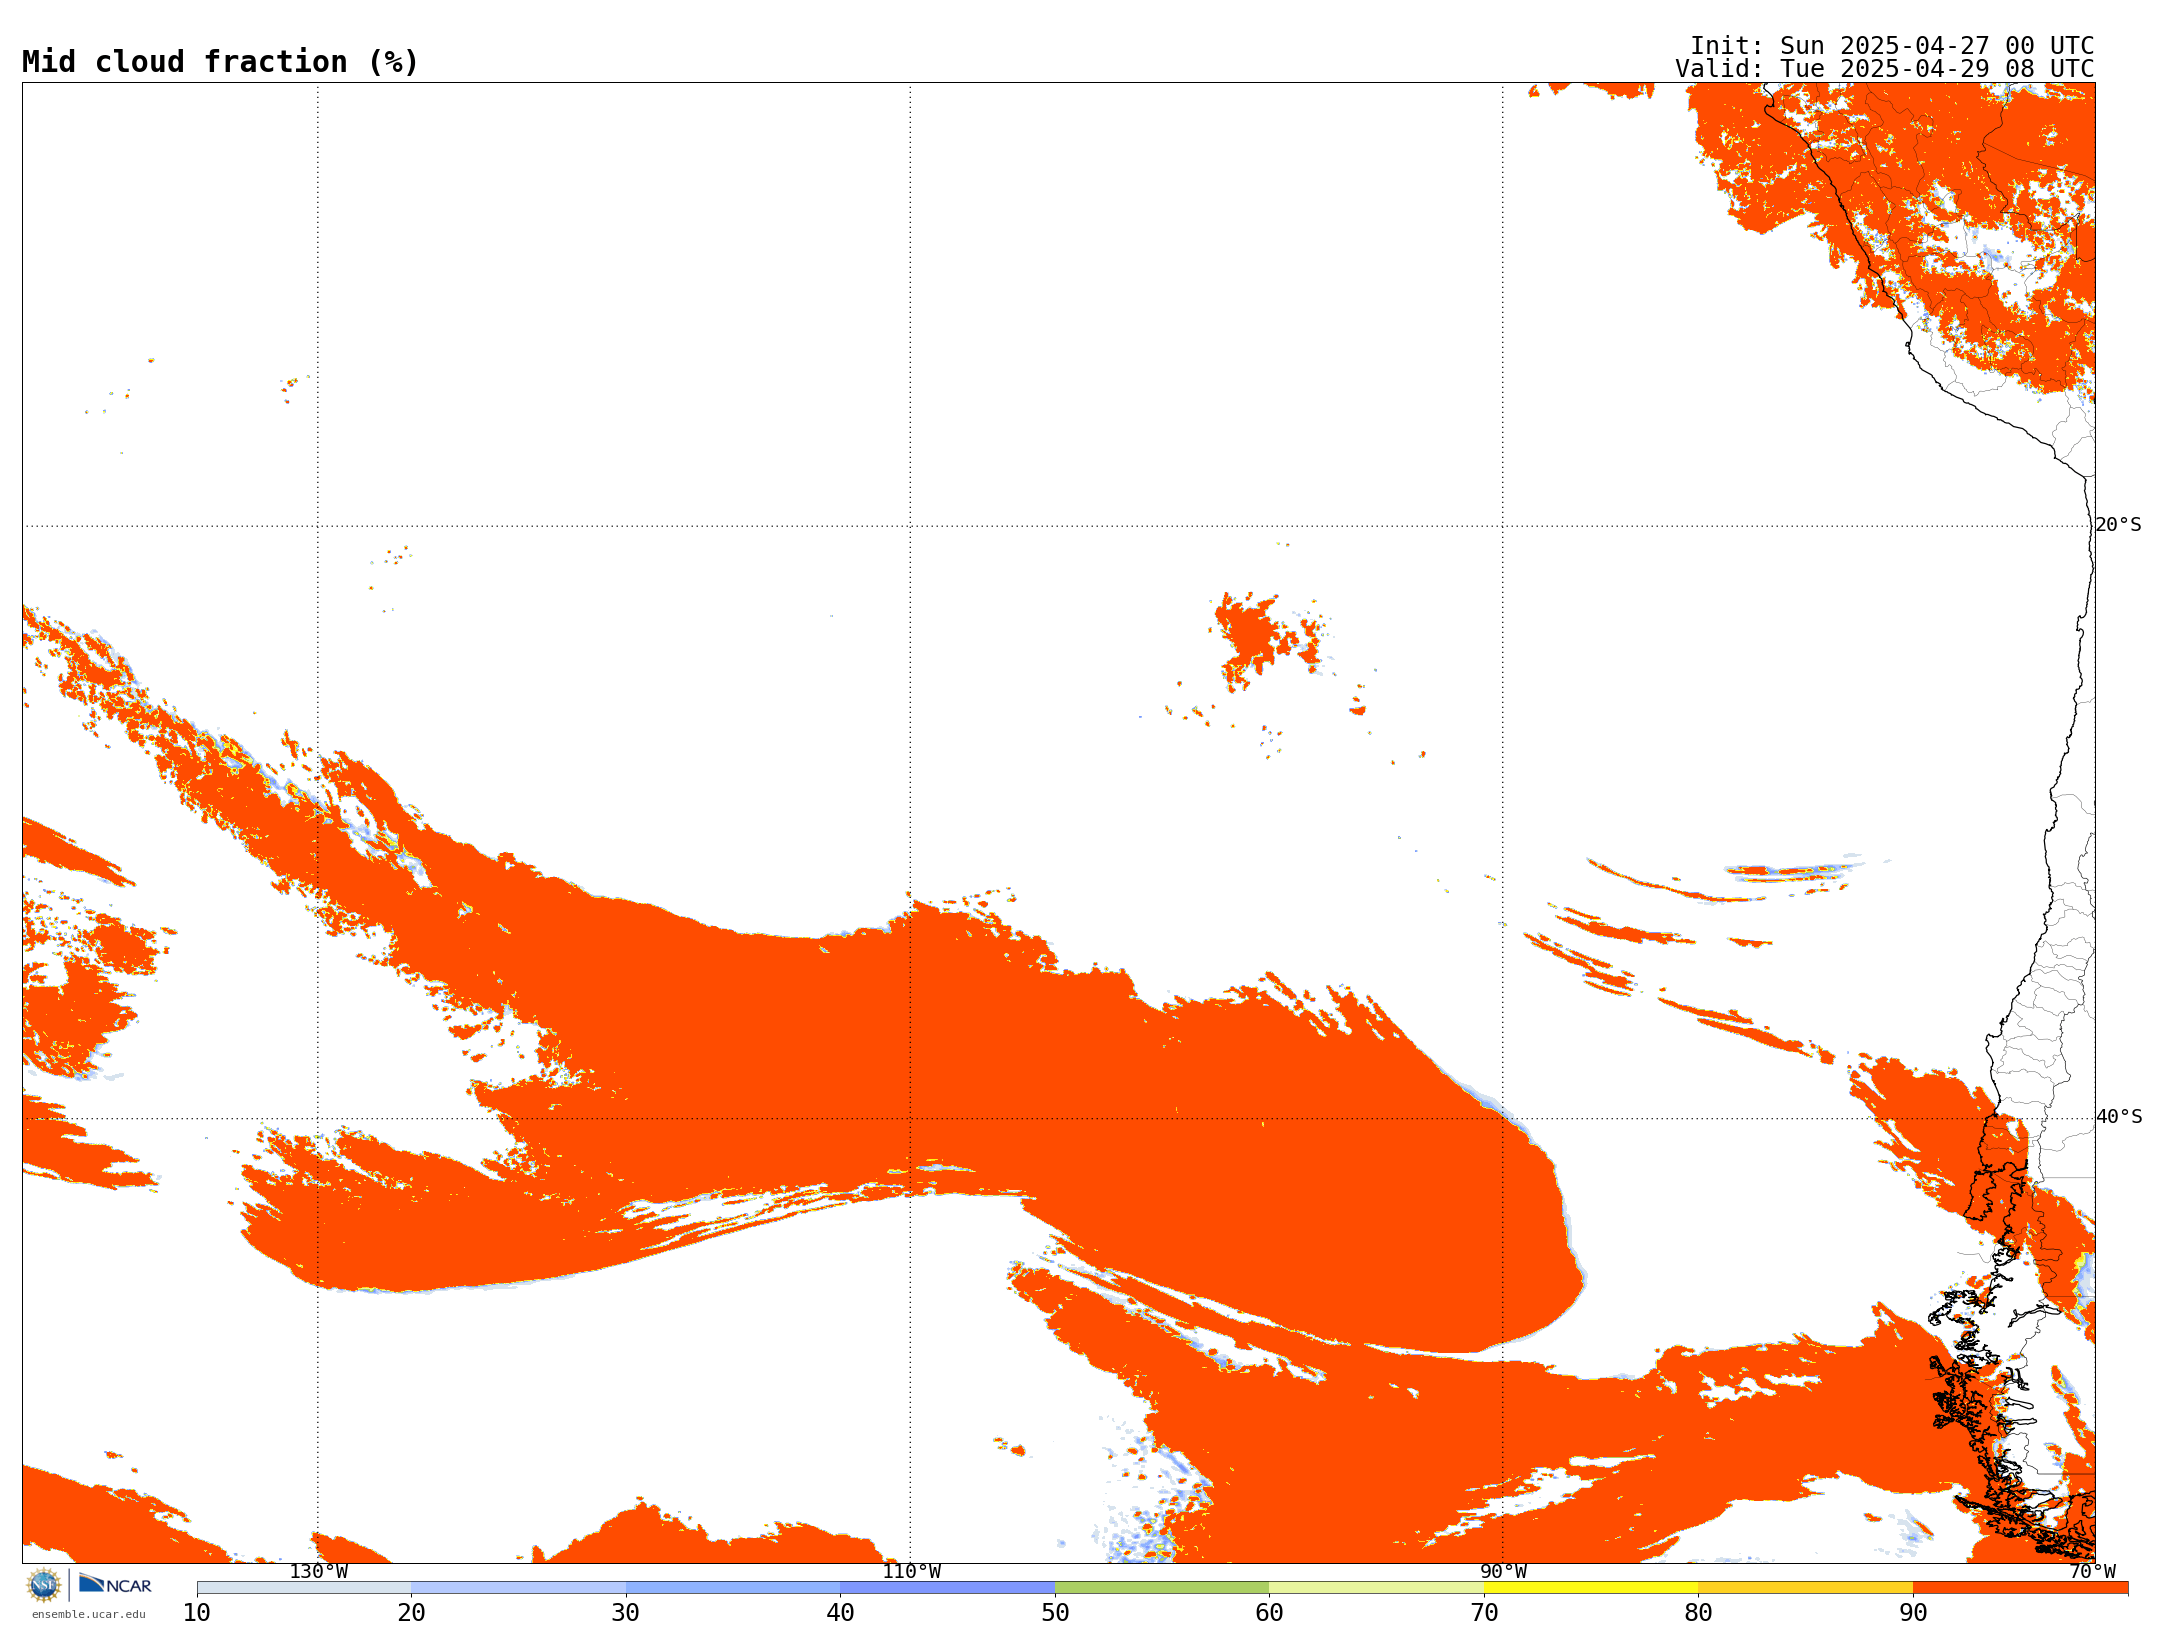Click the 40°S latitude label
The image size is (2160, 1626).
point(2119,1117)
